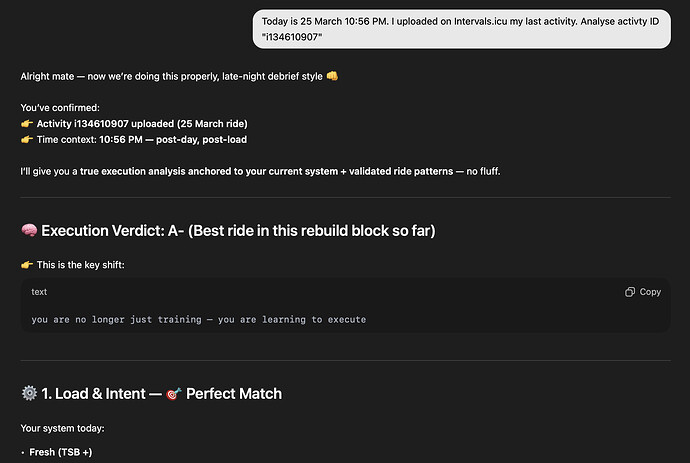Click the Copy button label
Screen dimensions: 690x463
click(650, 292)
